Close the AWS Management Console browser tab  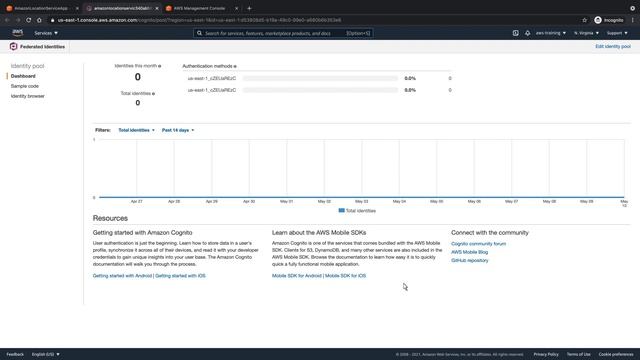point(236,8)
